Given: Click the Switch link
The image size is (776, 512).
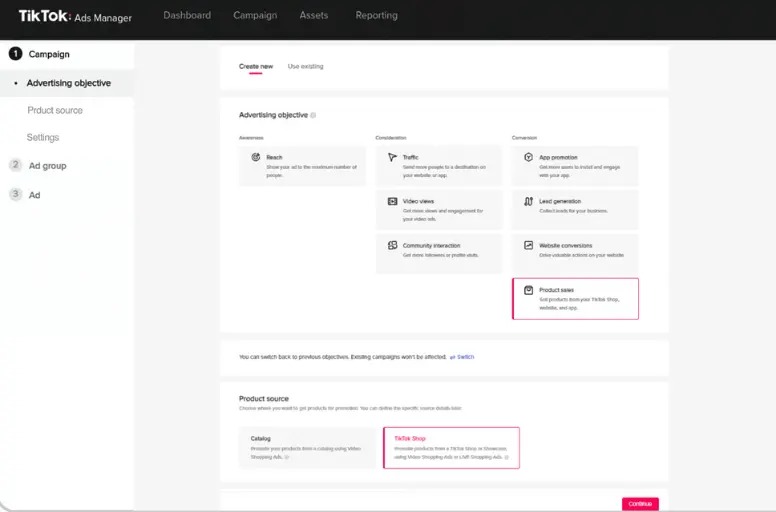Looking at the screenshot, I should (466, 357).
